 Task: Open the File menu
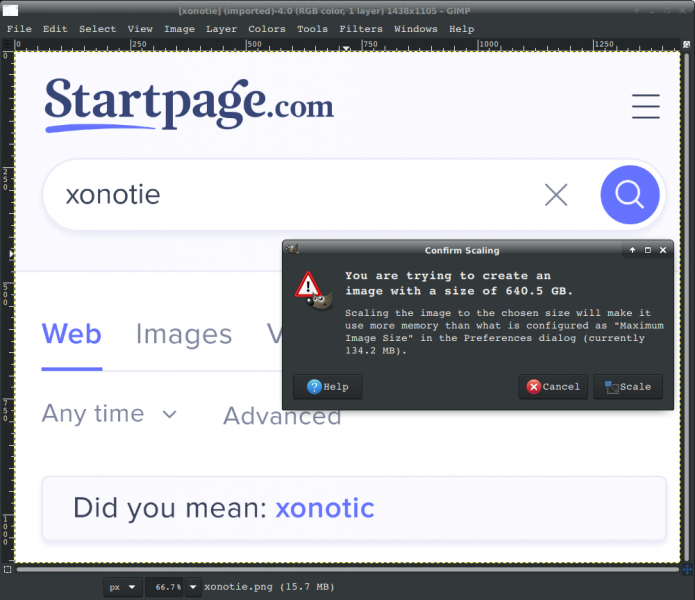19,29
